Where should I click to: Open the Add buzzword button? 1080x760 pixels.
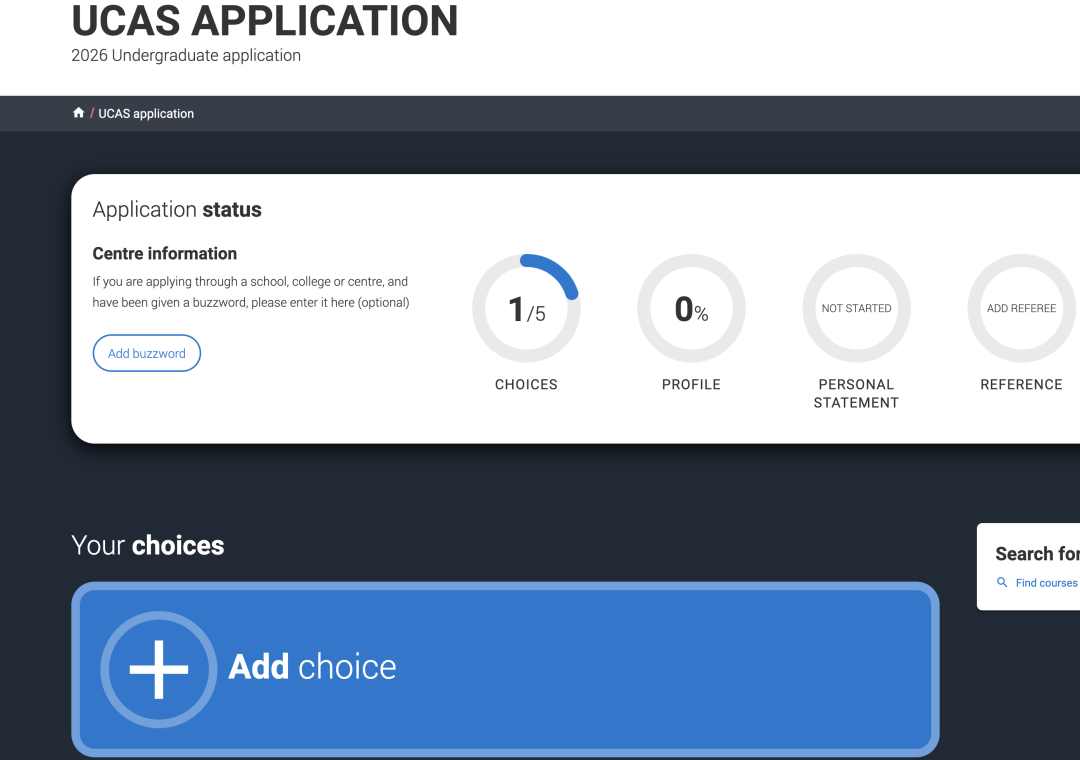pyautogui.click(x=147, y=353)
